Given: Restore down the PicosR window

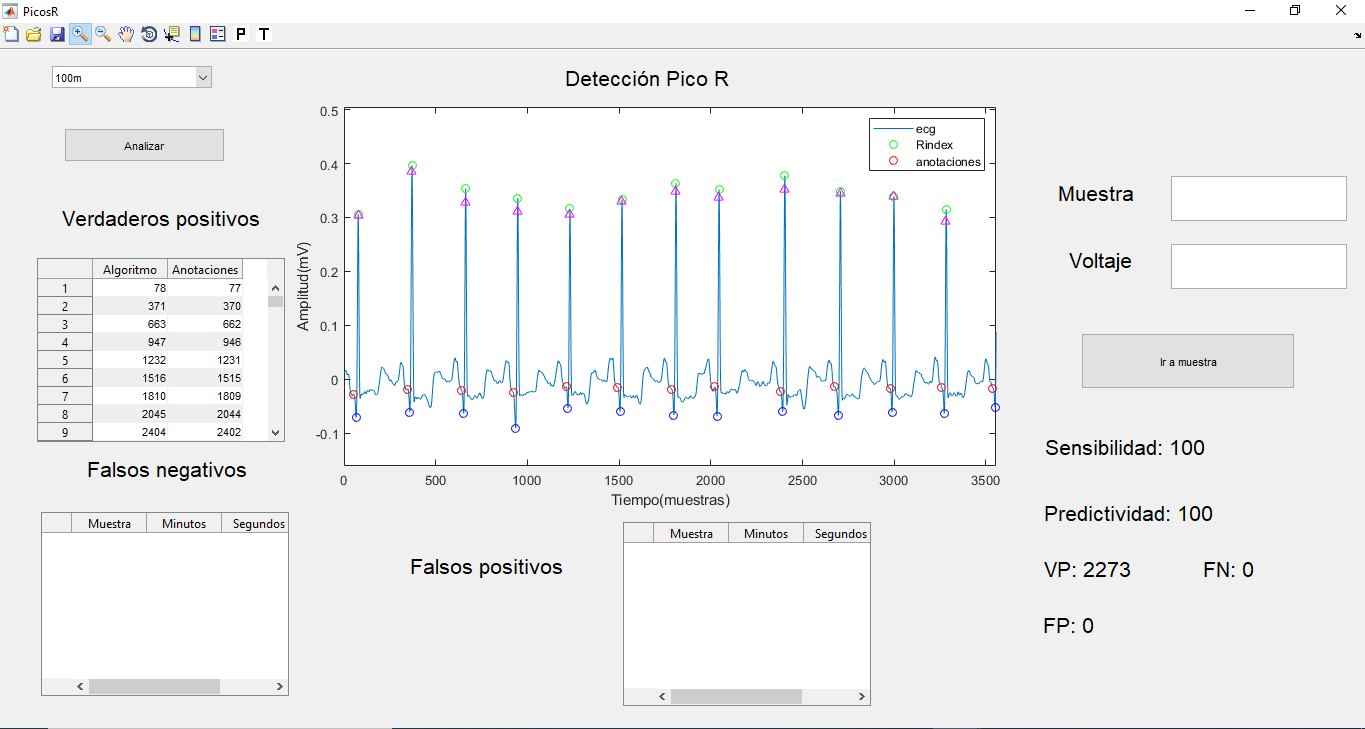Looking at the screenshot, I should pyautogui.click(x=1295, y=10).
